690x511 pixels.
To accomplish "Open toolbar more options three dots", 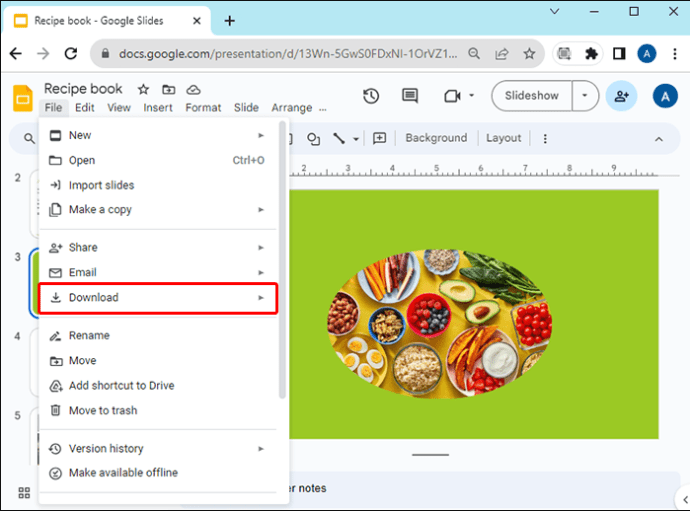I will click(545, 139).
